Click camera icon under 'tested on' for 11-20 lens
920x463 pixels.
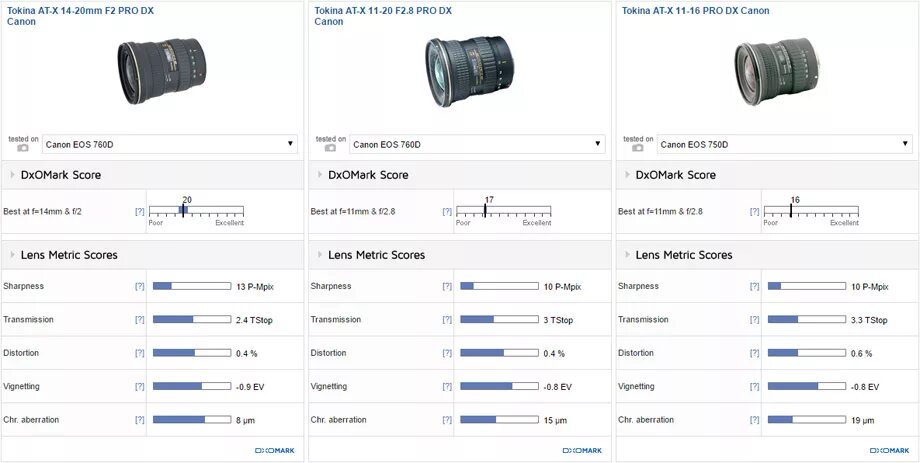pos(330,148)
